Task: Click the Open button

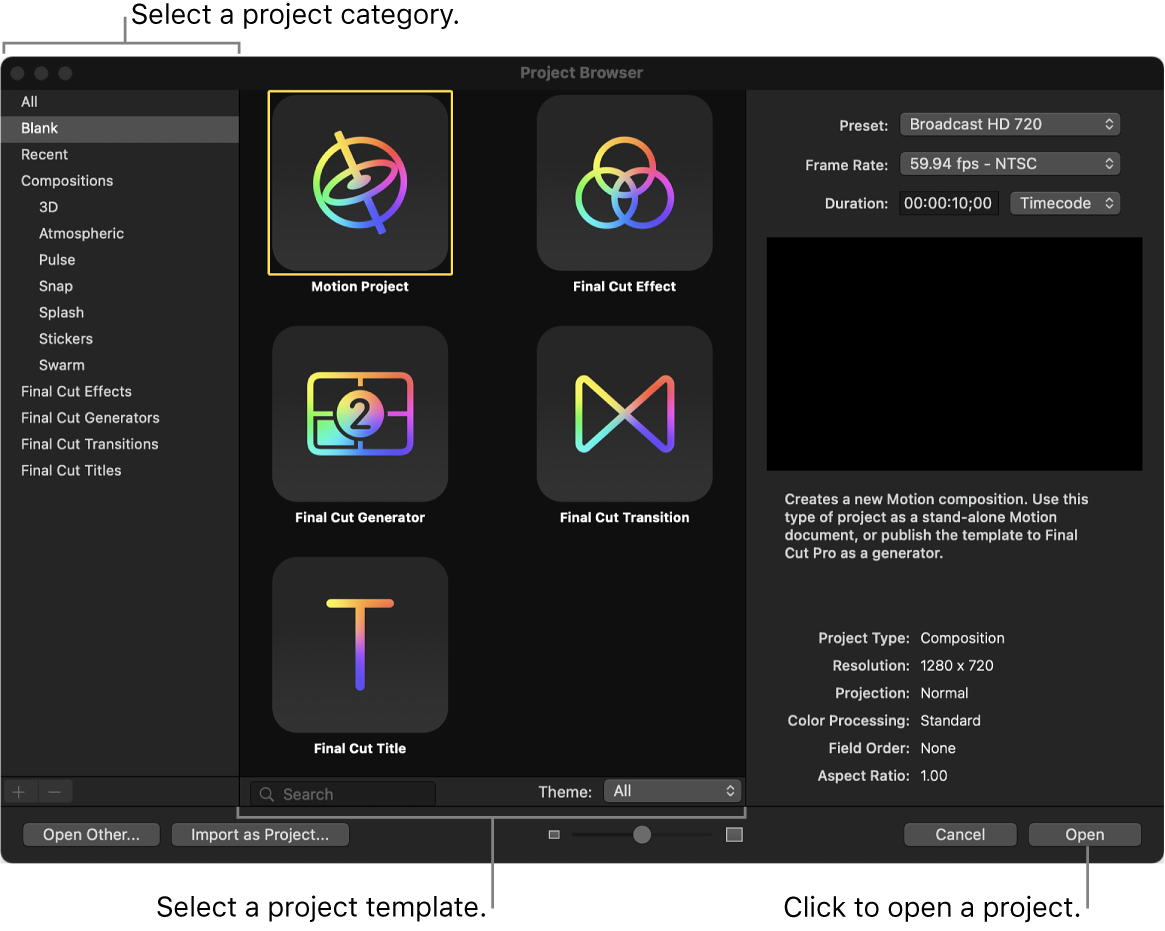Action: click(x=1084, y=834)
